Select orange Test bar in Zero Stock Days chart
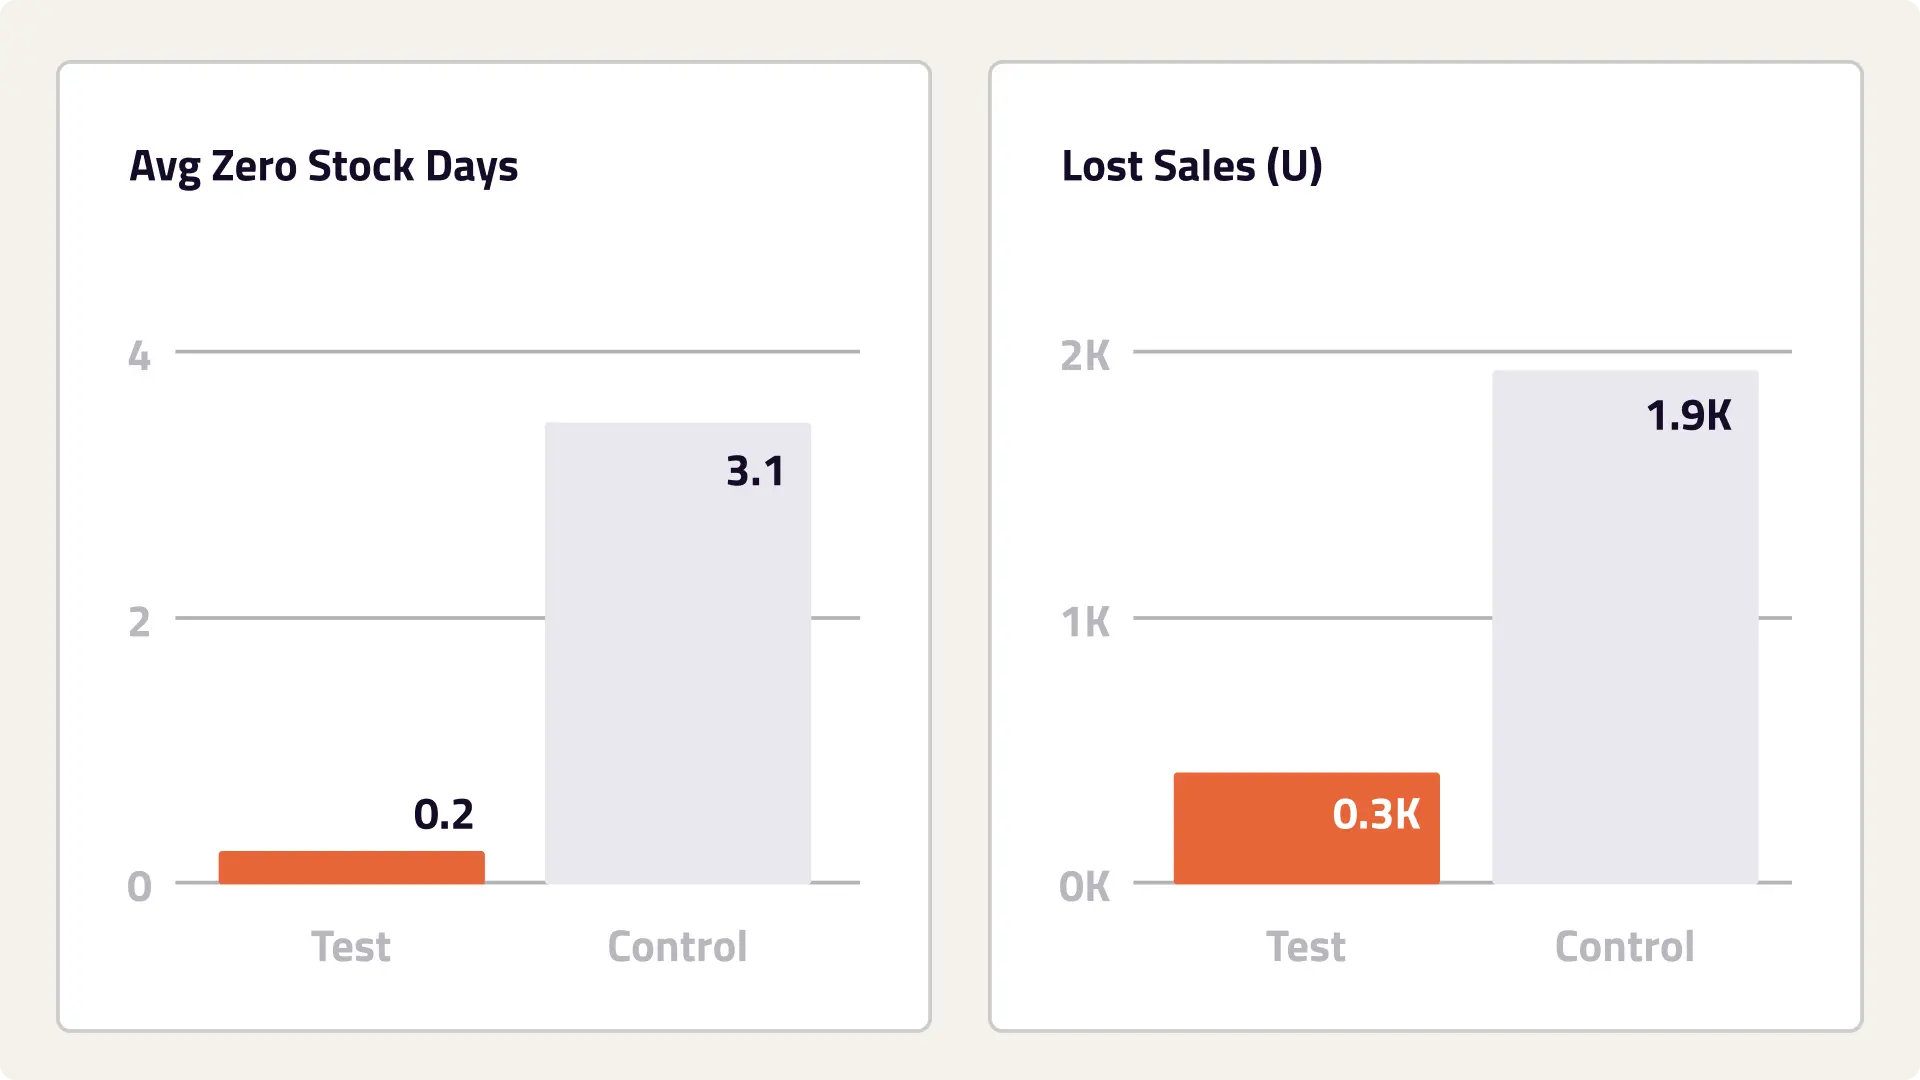This screenshot has width=1920, height=1080. click(351, 867)
